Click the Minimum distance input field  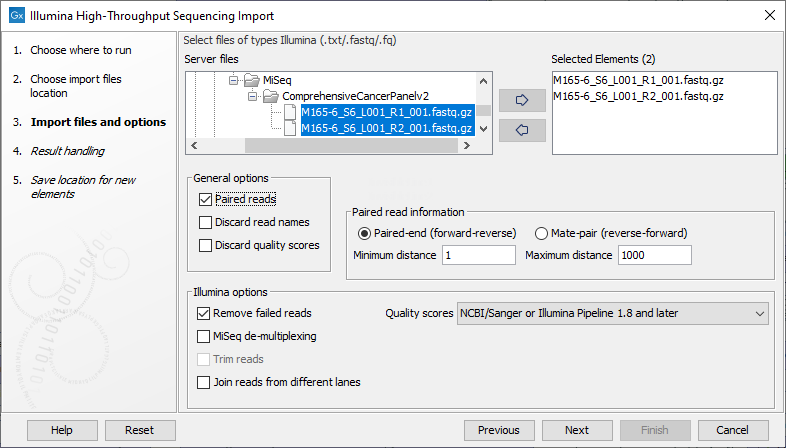(479, 255)
